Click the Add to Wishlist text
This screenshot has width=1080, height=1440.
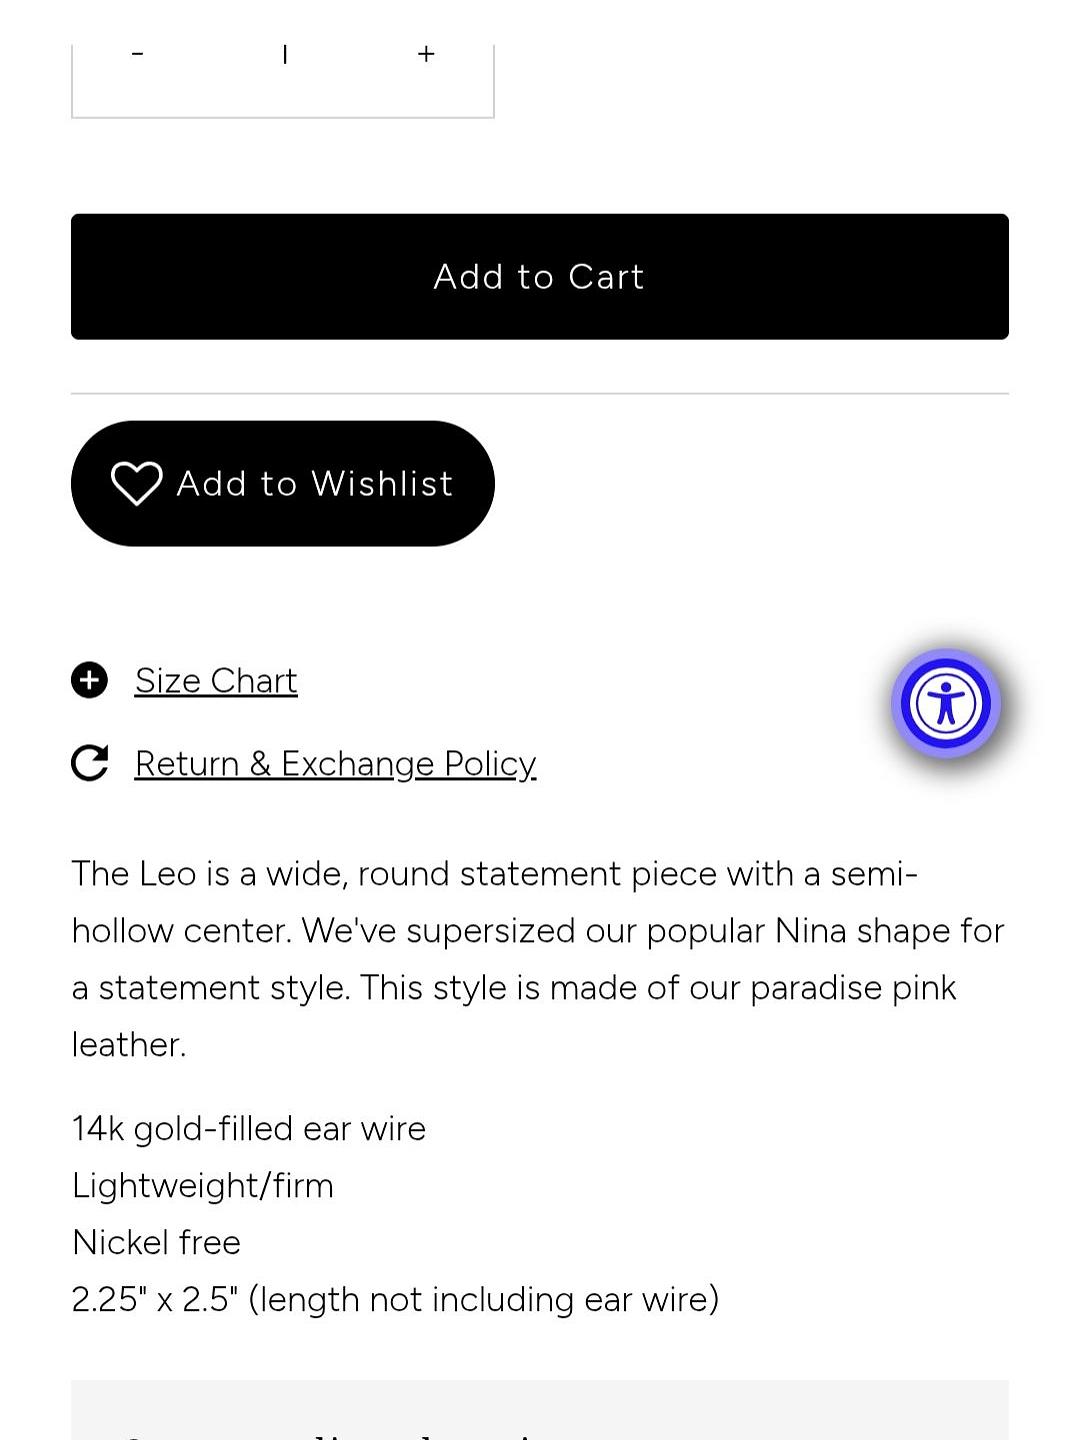click(x=315, y=484)
